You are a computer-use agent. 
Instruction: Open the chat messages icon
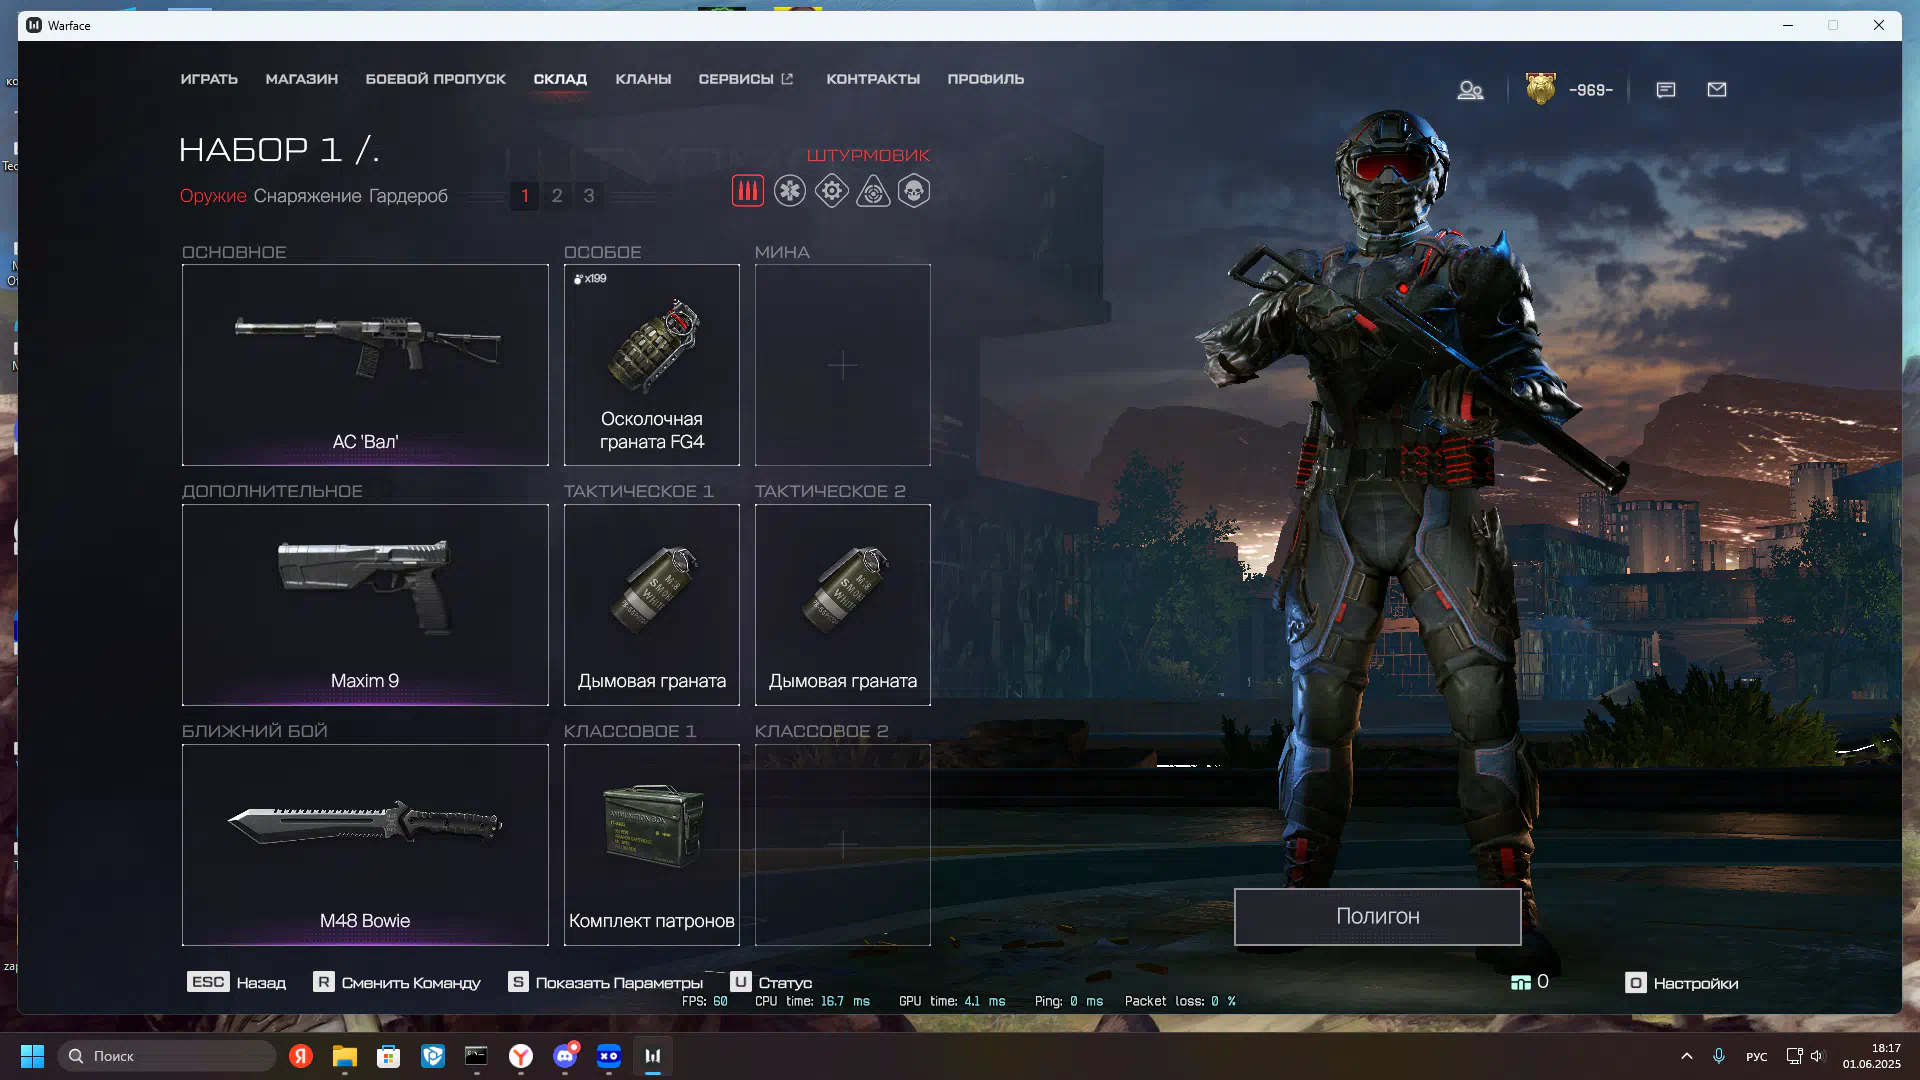(x=1666, y=90)
